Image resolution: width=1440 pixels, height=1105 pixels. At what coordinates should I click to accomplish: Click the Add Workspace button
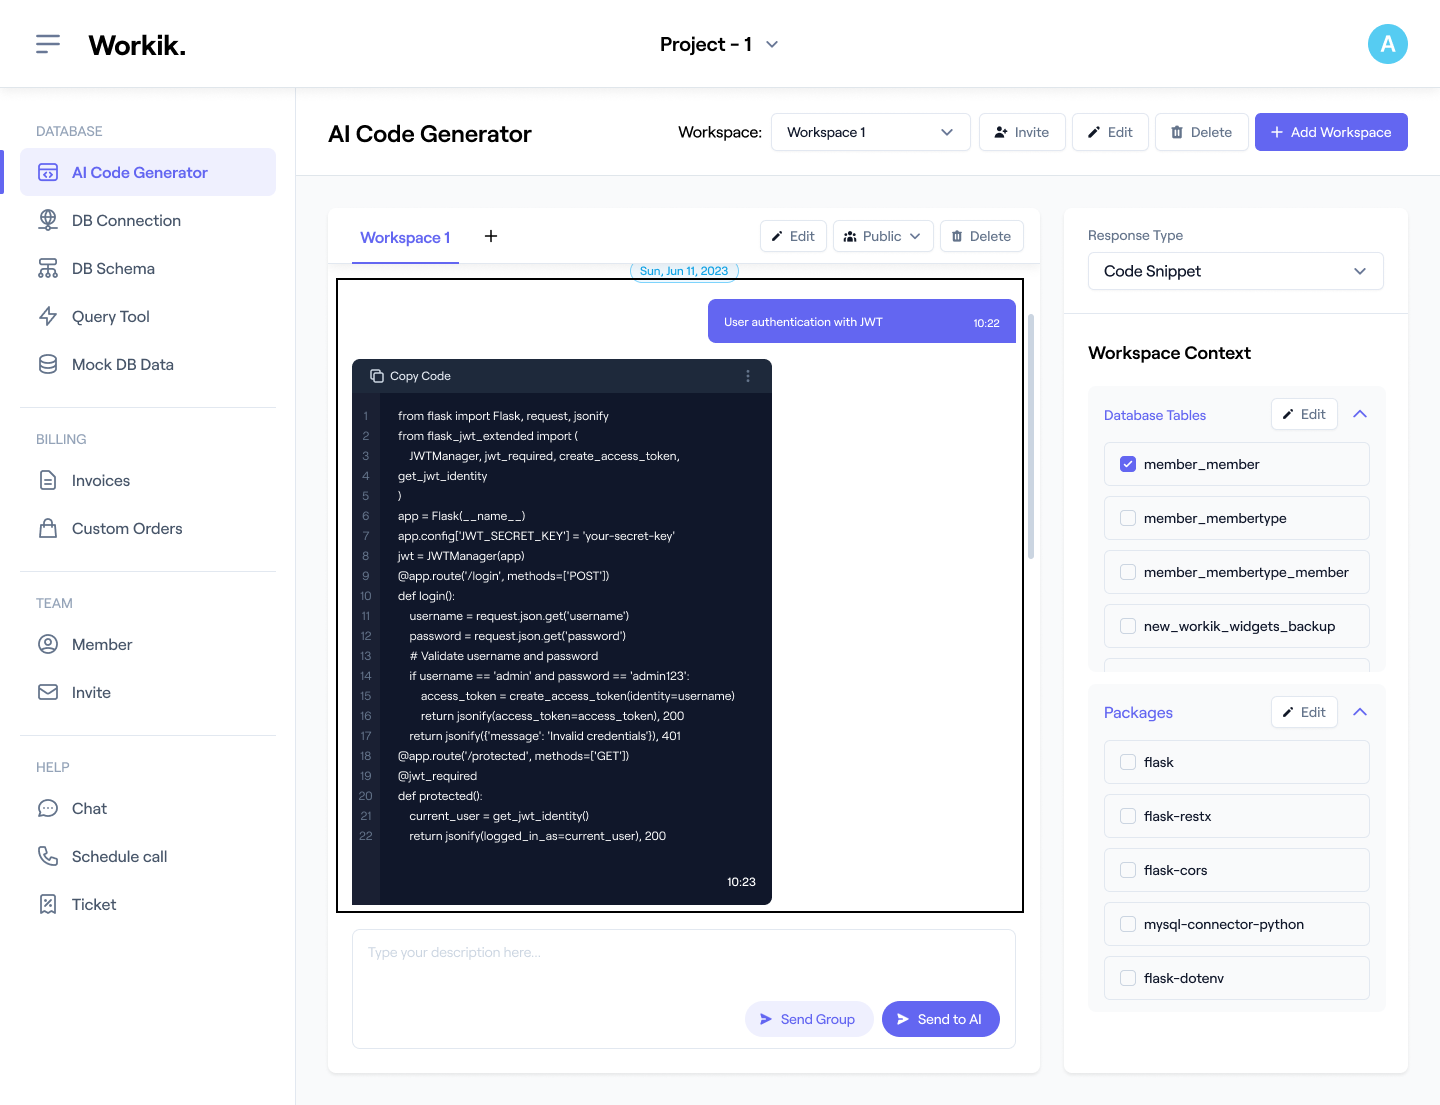pos(1330,132)
